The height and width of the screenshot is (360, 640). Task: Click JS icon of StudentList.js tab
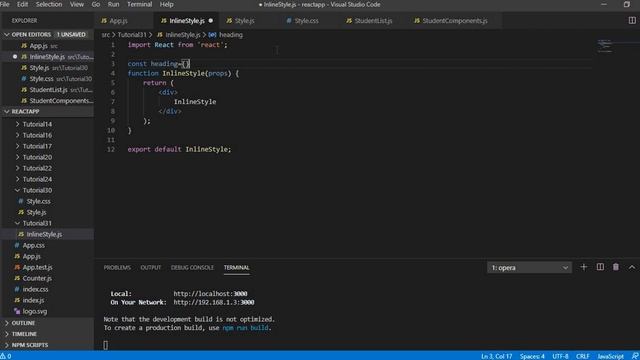click(349, 20)
